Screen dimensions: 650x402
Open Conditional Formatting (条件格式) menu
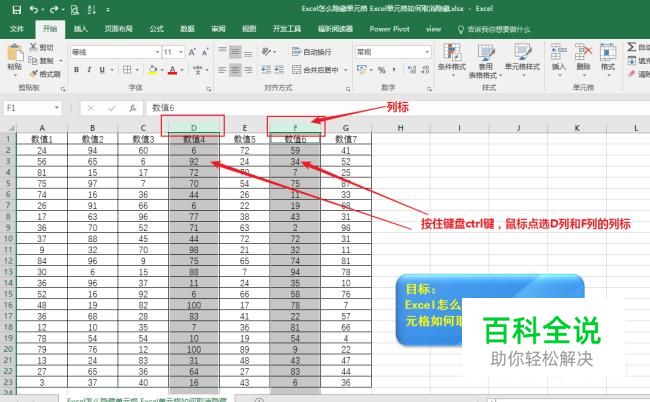[452, 60]
